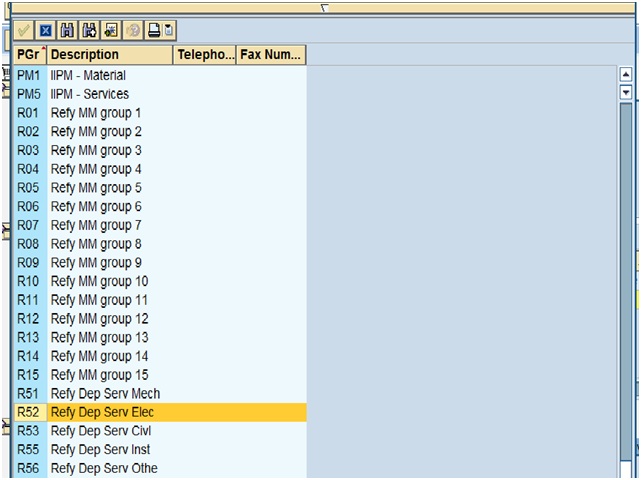Click the greyed help question-mark icon
The width and height of the screenshot is (641, 480).
(x=133, y=31)
